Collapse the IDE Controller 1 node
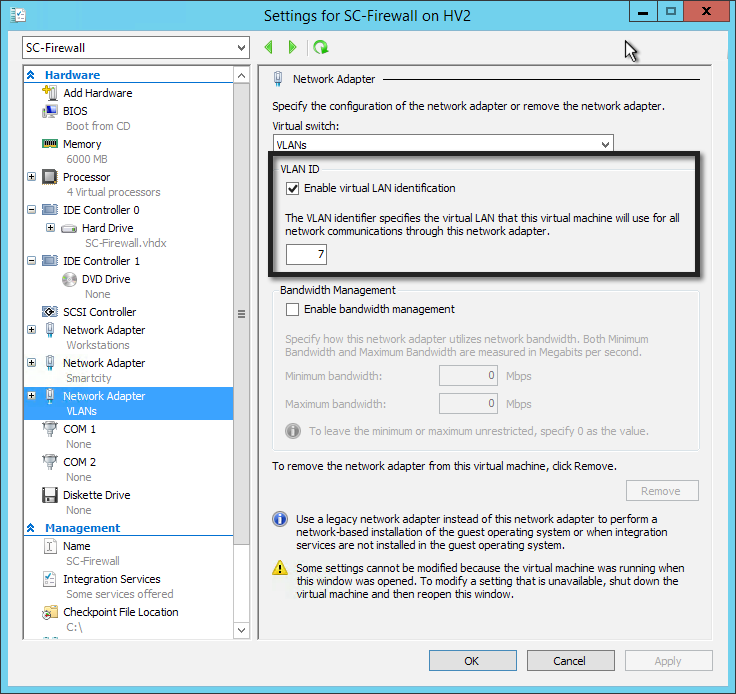736x694 pixels. [x=31, y=260]
